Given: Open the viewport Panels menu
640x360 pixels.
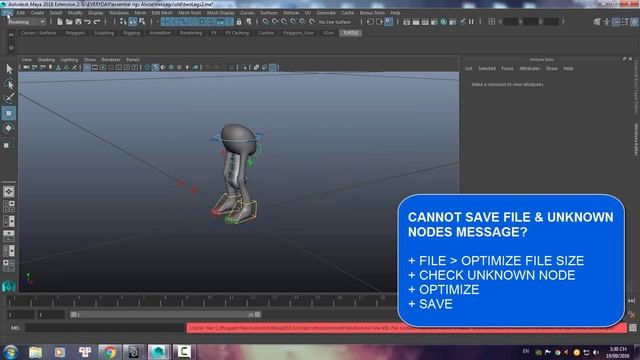Looking at the screenshot, I should point(133,60).
